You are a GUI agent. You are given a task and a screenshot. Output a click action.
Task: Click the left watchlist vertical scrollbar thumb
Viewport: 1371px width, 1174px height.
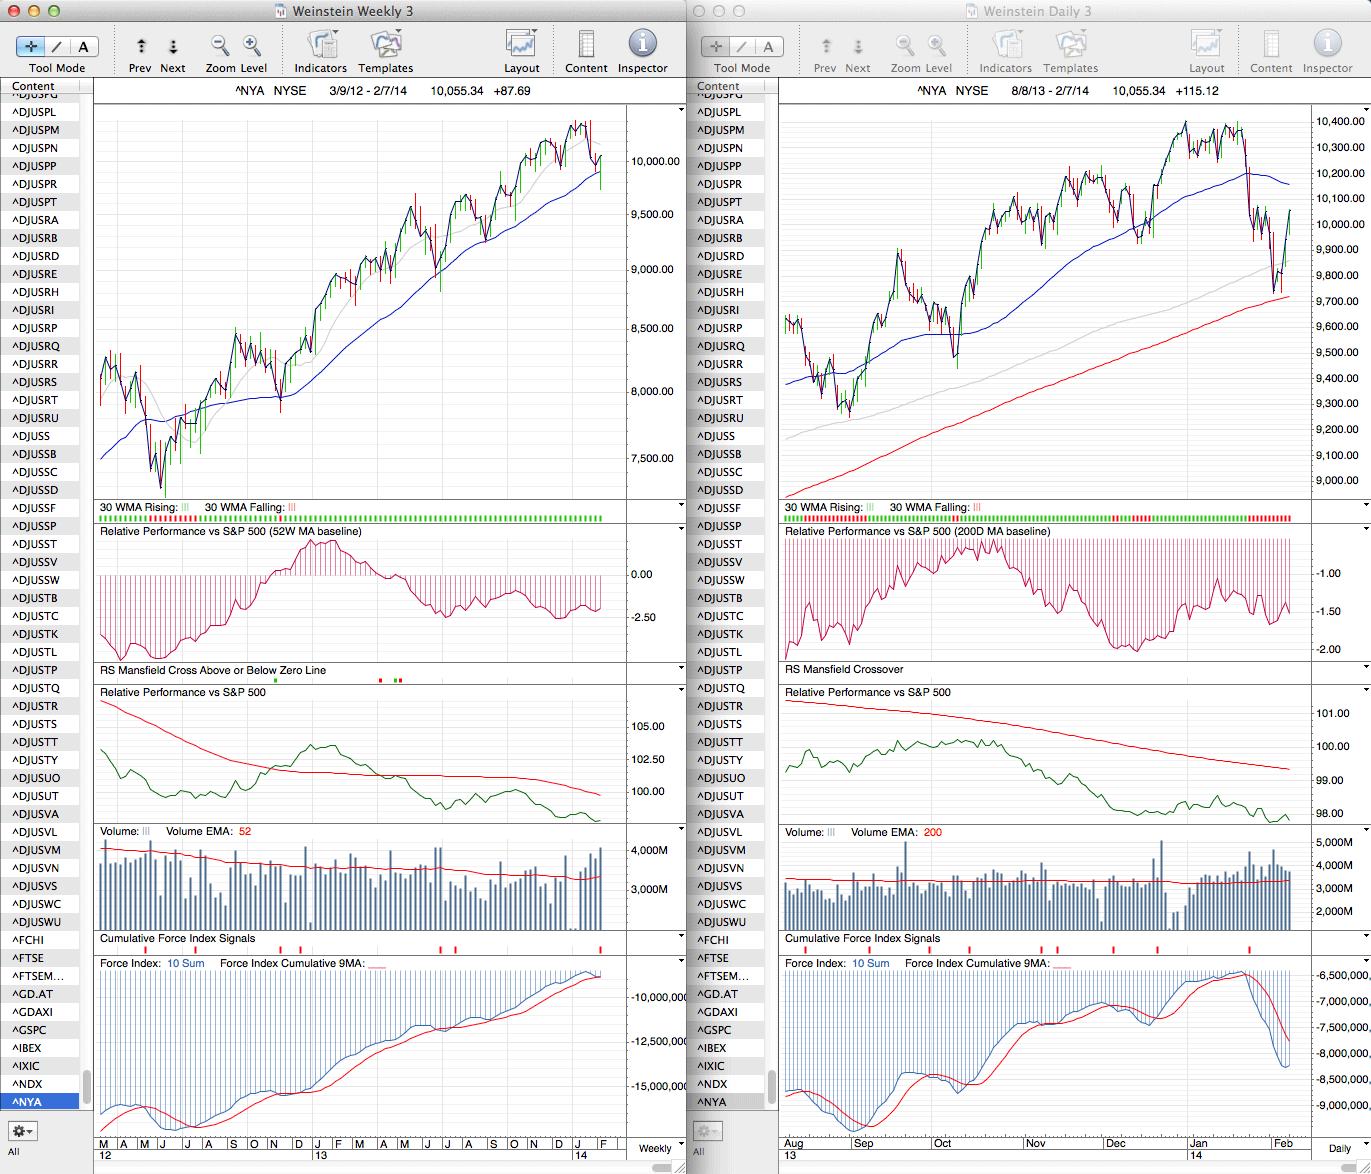[87, 1084]
